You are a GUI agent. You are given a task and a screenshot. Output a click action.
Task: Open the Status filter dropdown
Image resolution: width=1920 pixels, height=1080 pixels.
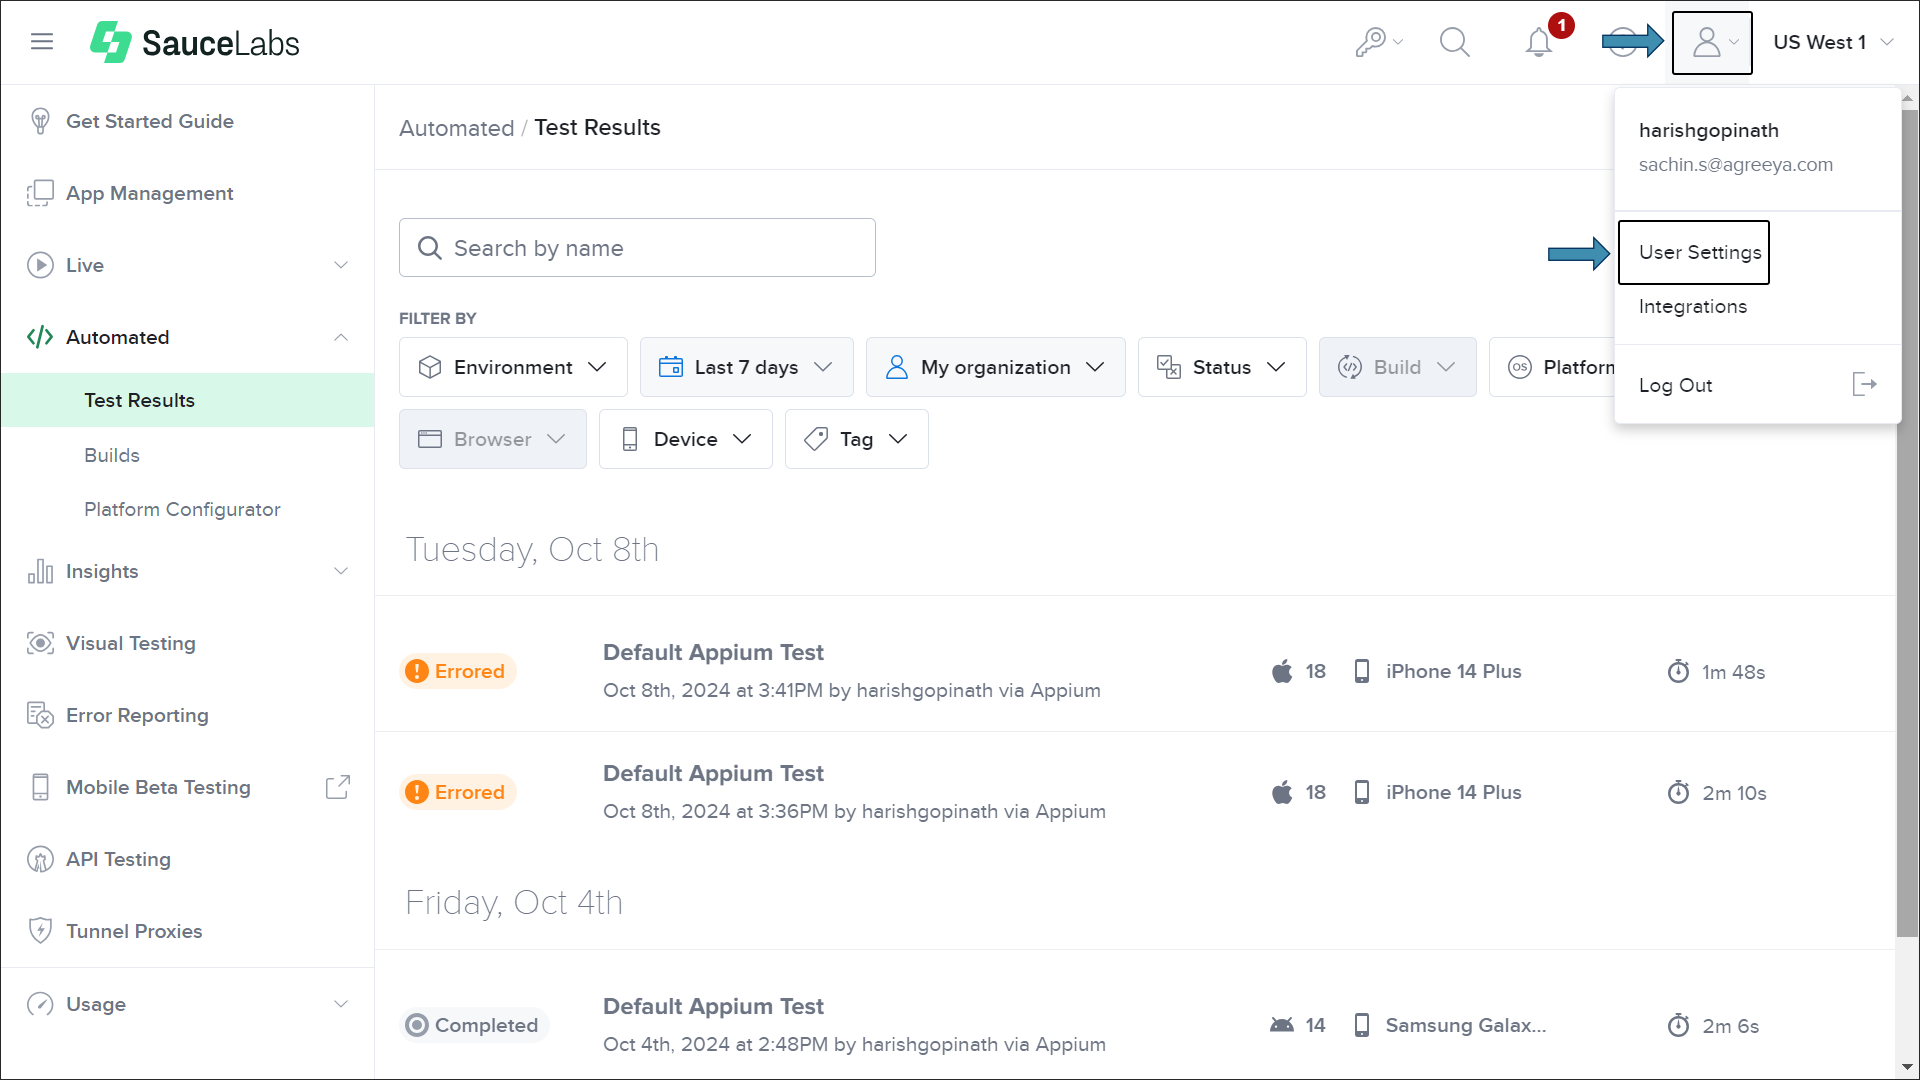click(1222, 367)
